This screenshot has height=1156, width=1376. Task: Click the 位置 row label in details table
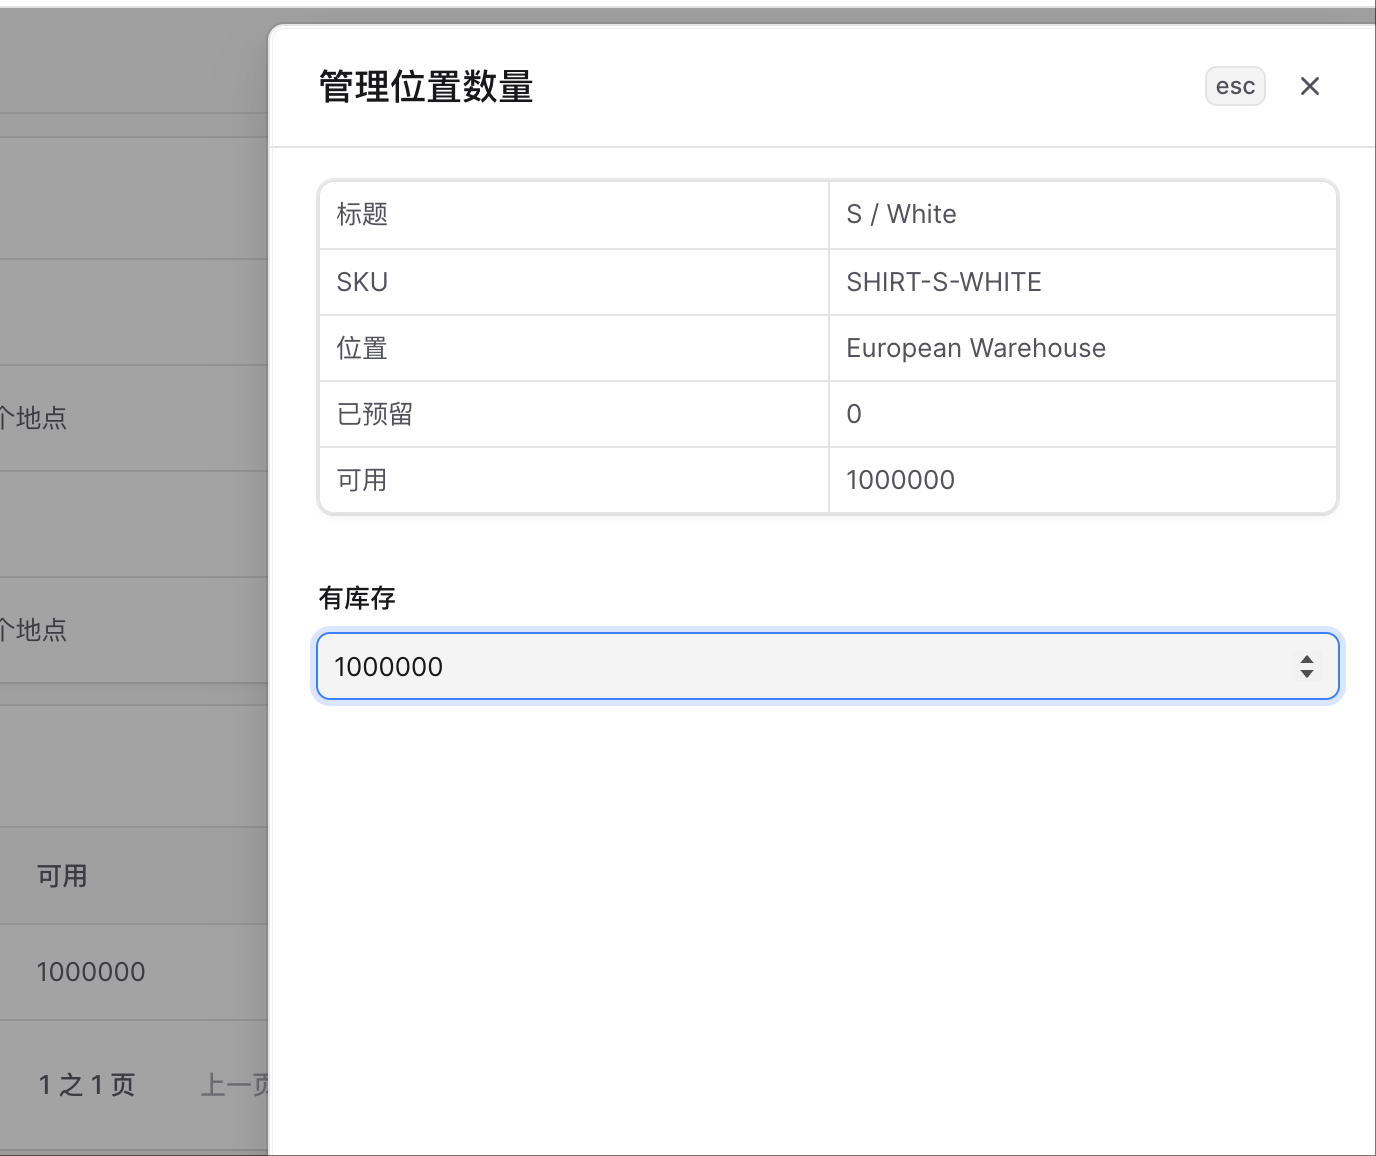point(362,348)
